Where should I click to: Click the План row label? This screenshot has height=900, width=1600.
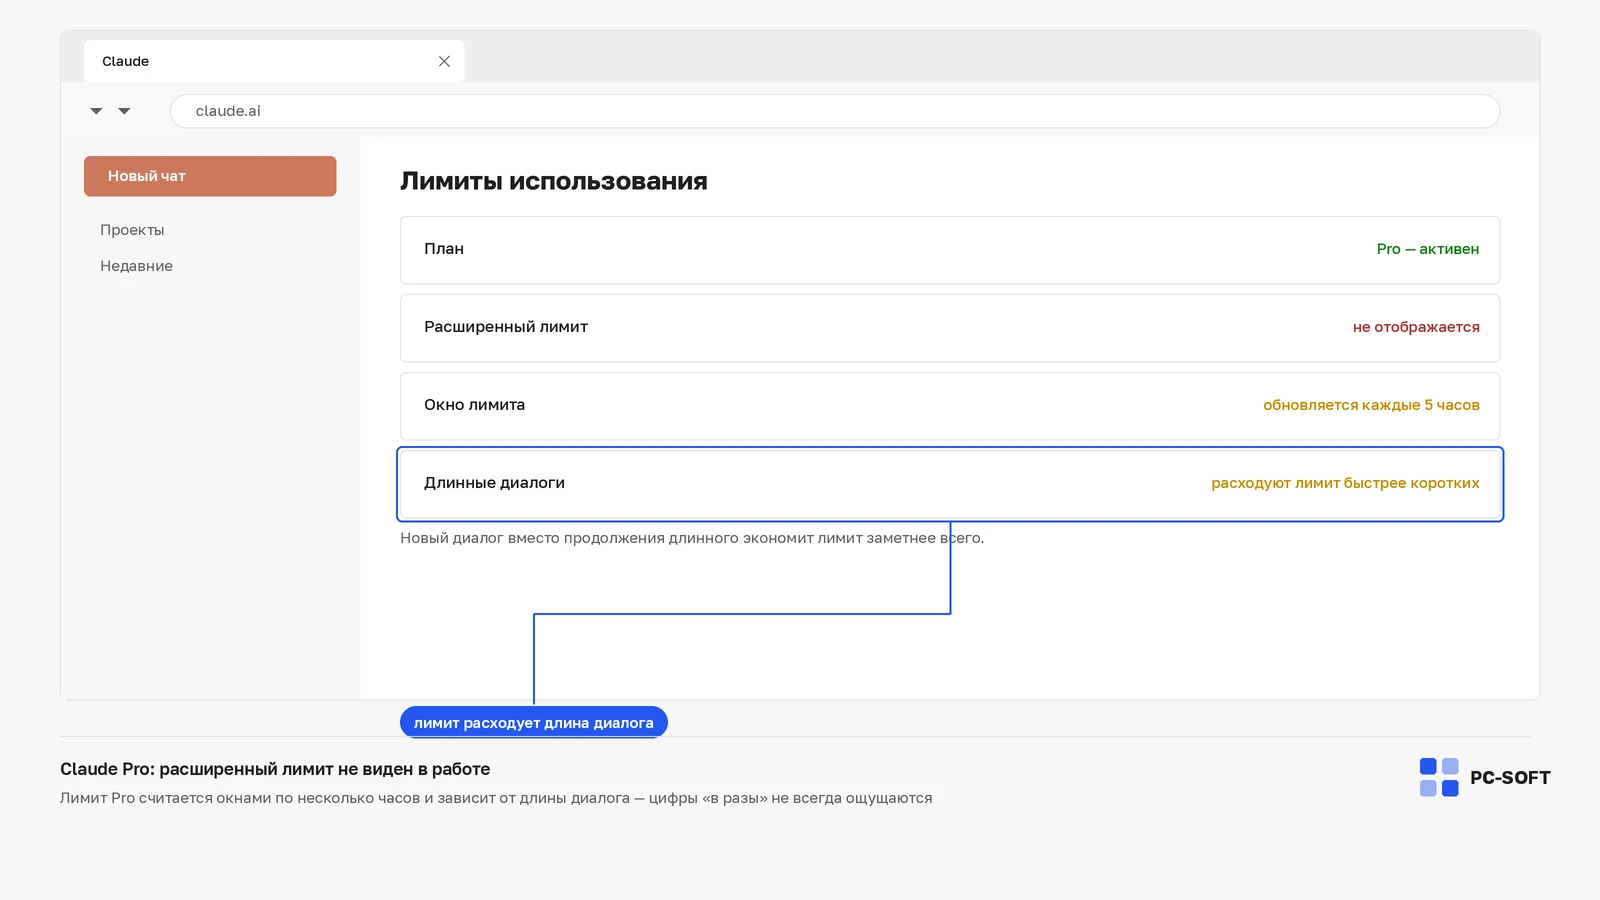[444, 249]
